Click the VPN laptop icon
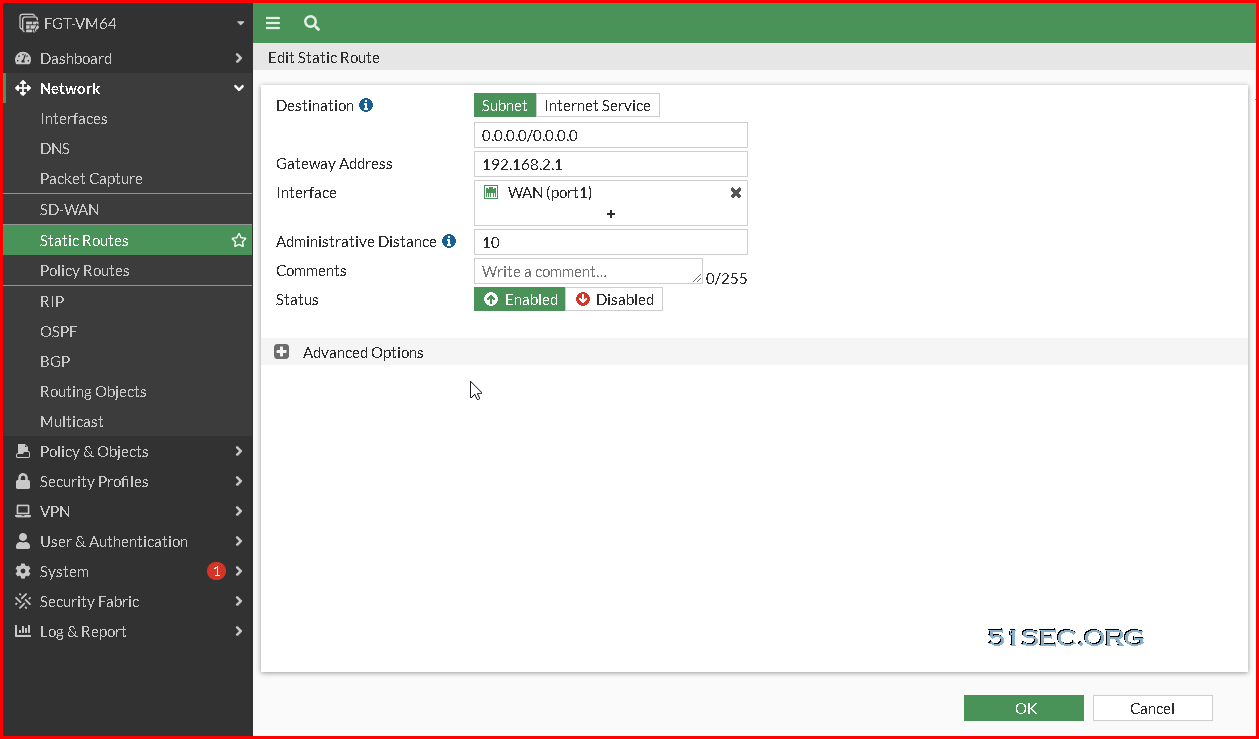 click(x=23, y=511)
